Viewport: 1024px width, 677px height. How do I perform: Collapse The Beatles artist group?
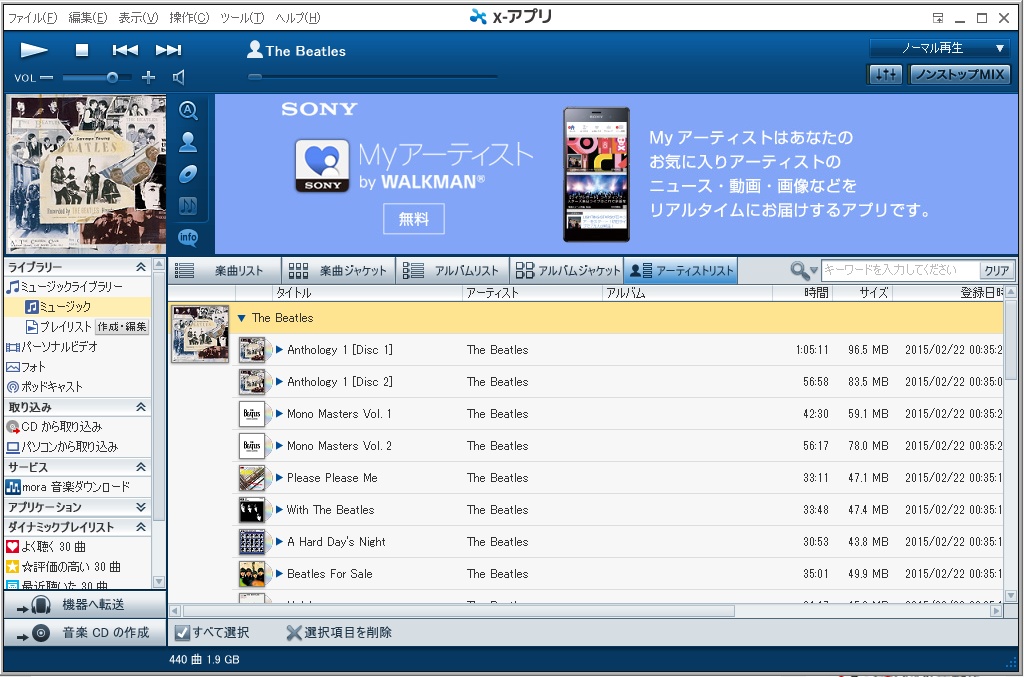[242, 318]
